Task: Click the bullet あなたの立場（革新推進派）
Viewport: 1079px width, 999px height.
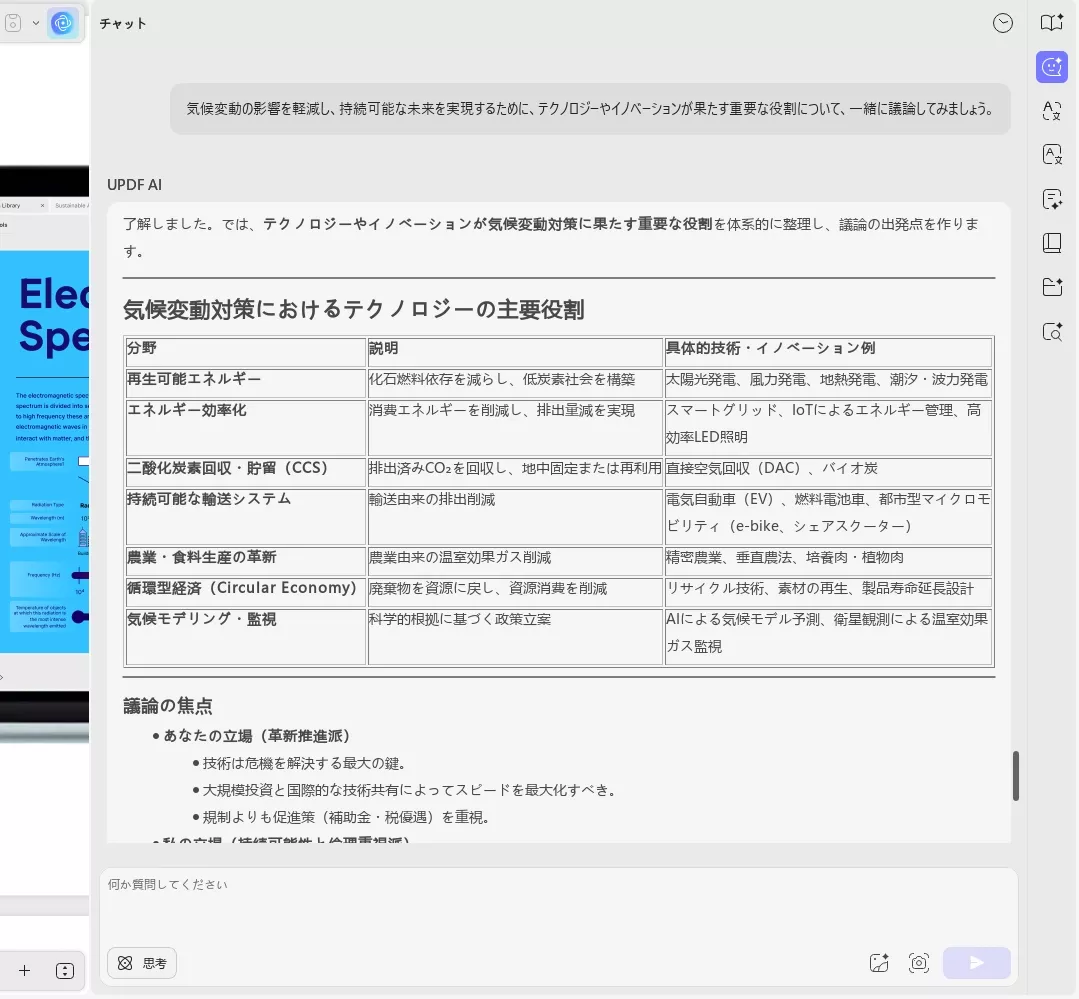Action: coord(256,735)
